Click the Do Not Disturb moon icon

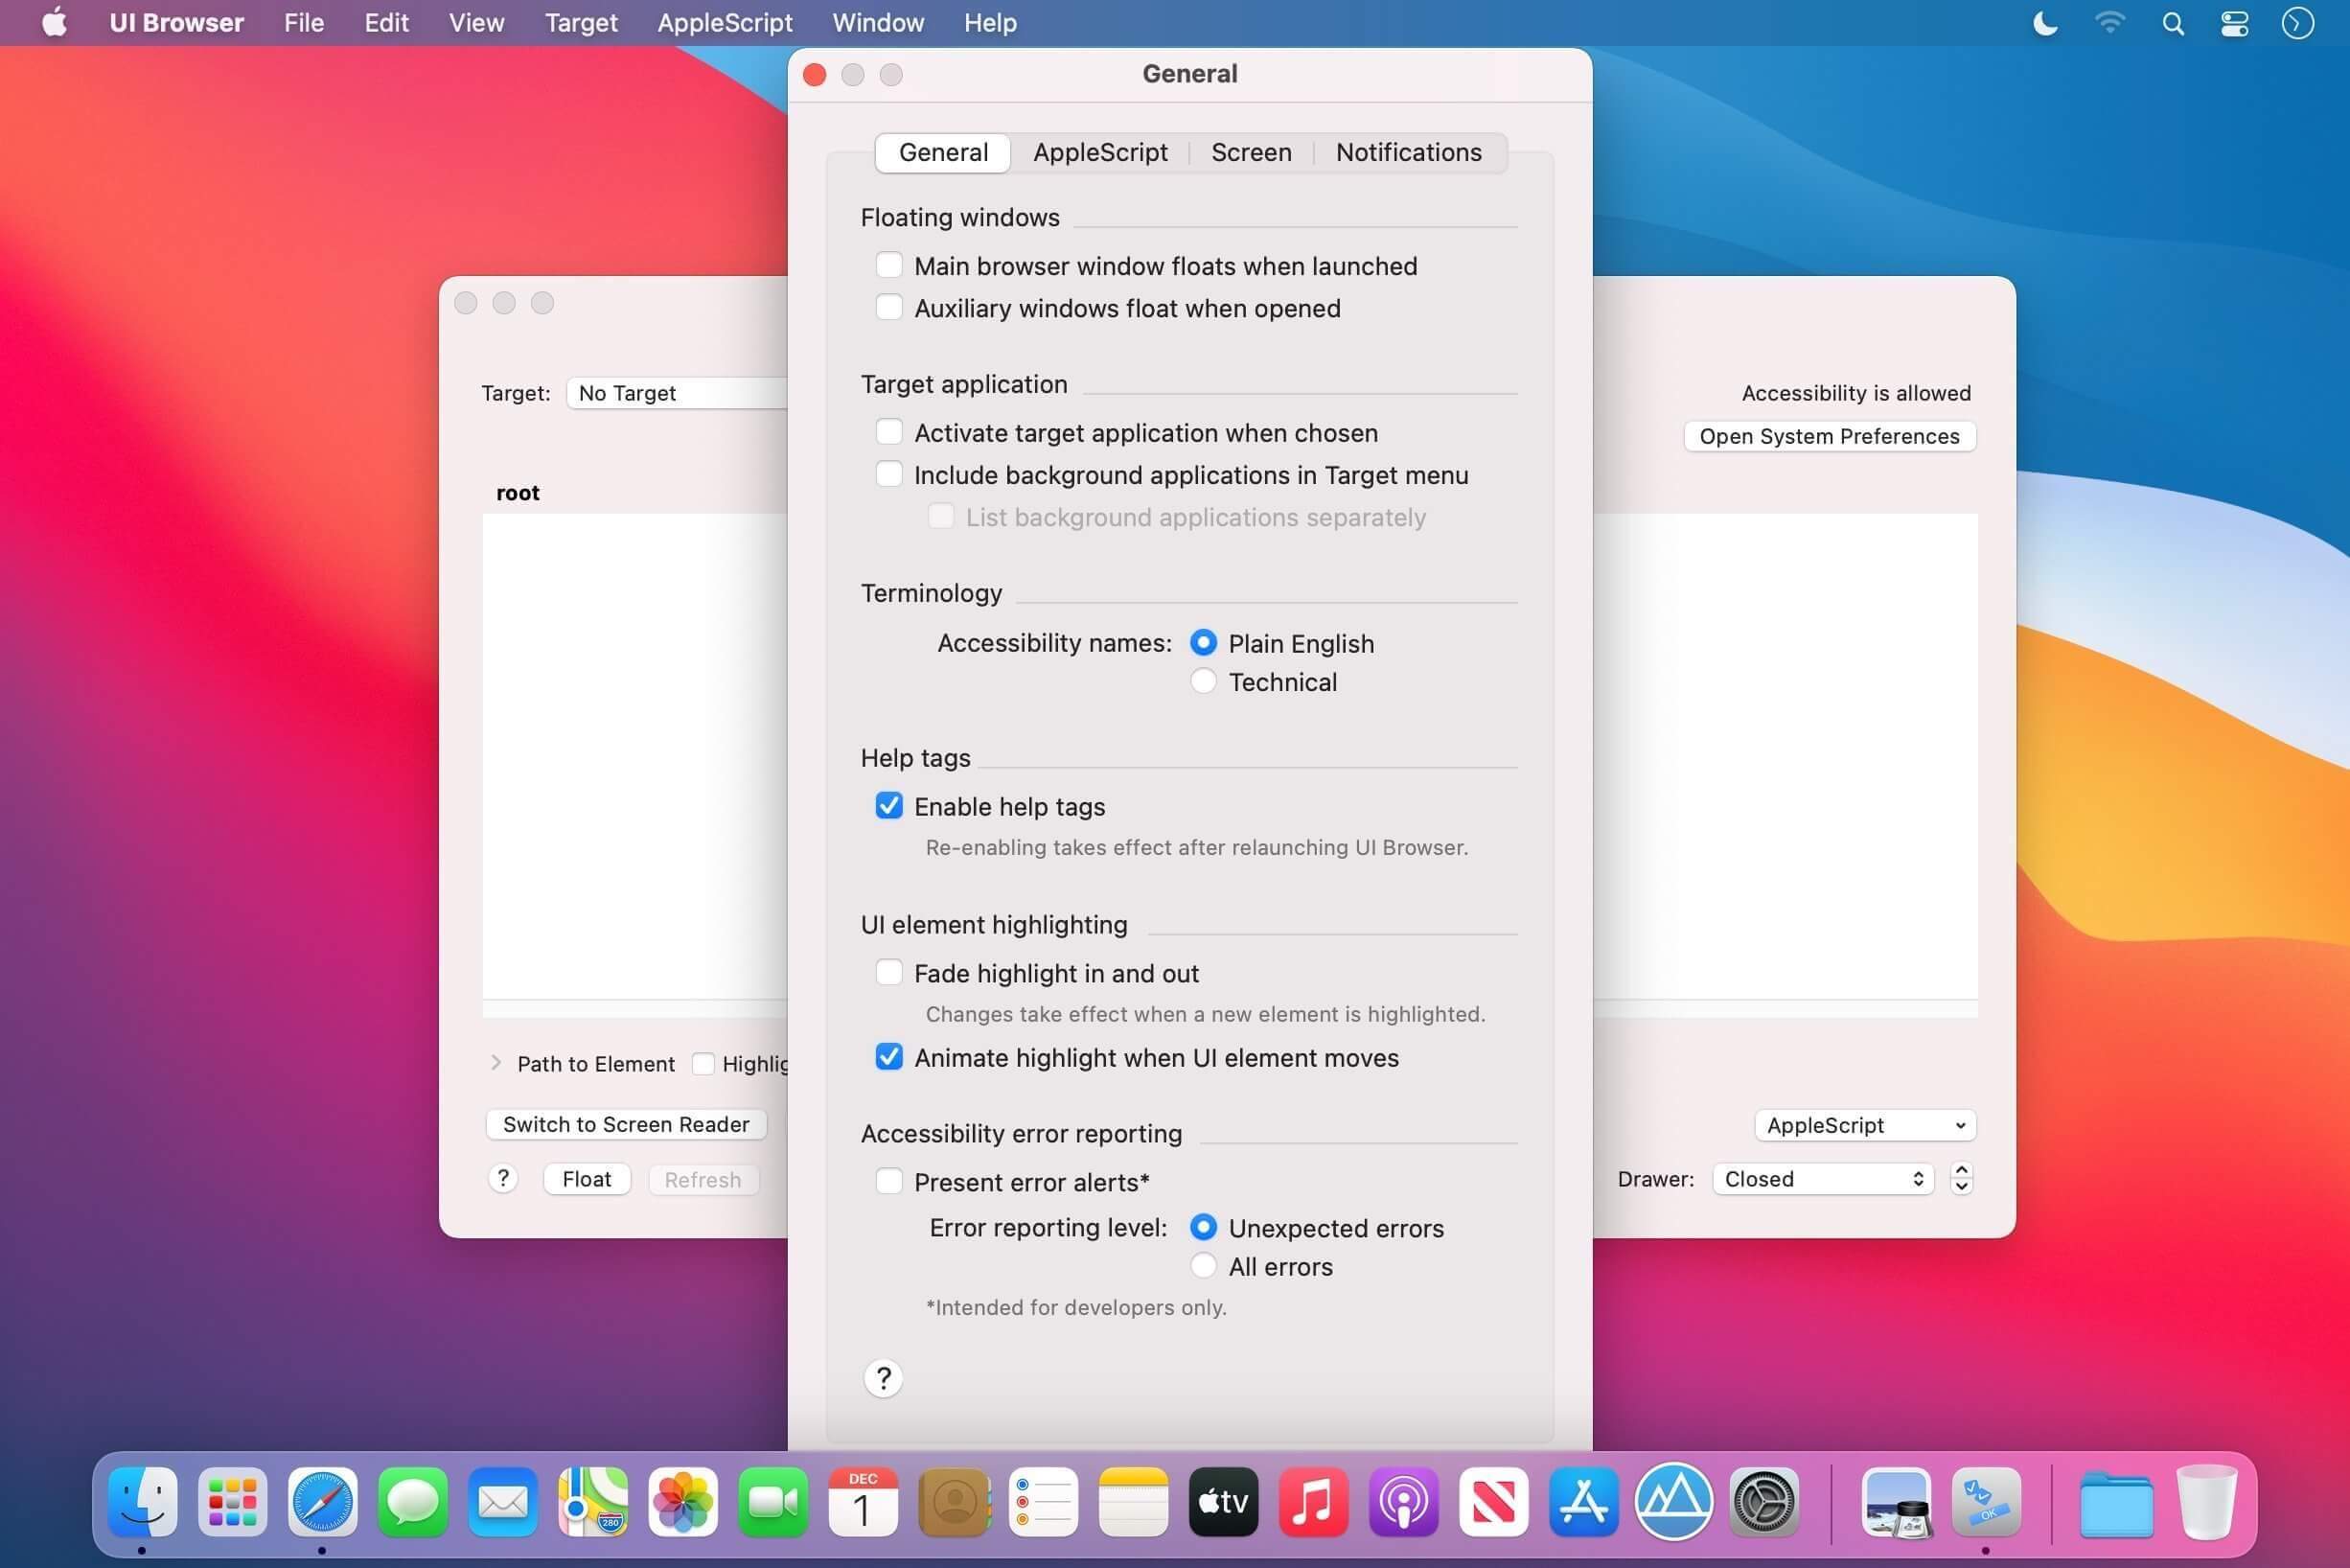pyautogui.click(x=2046, y=23)
